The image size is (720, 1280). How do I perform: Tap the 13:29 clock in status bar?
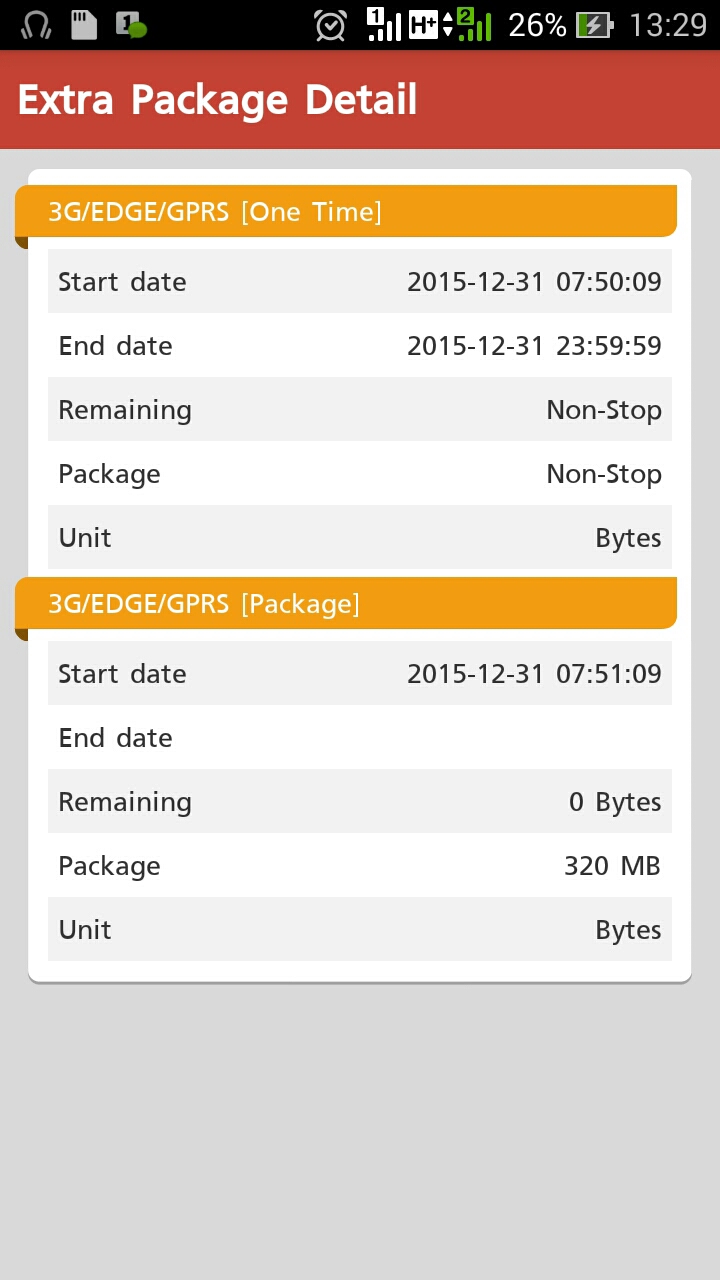667,25
